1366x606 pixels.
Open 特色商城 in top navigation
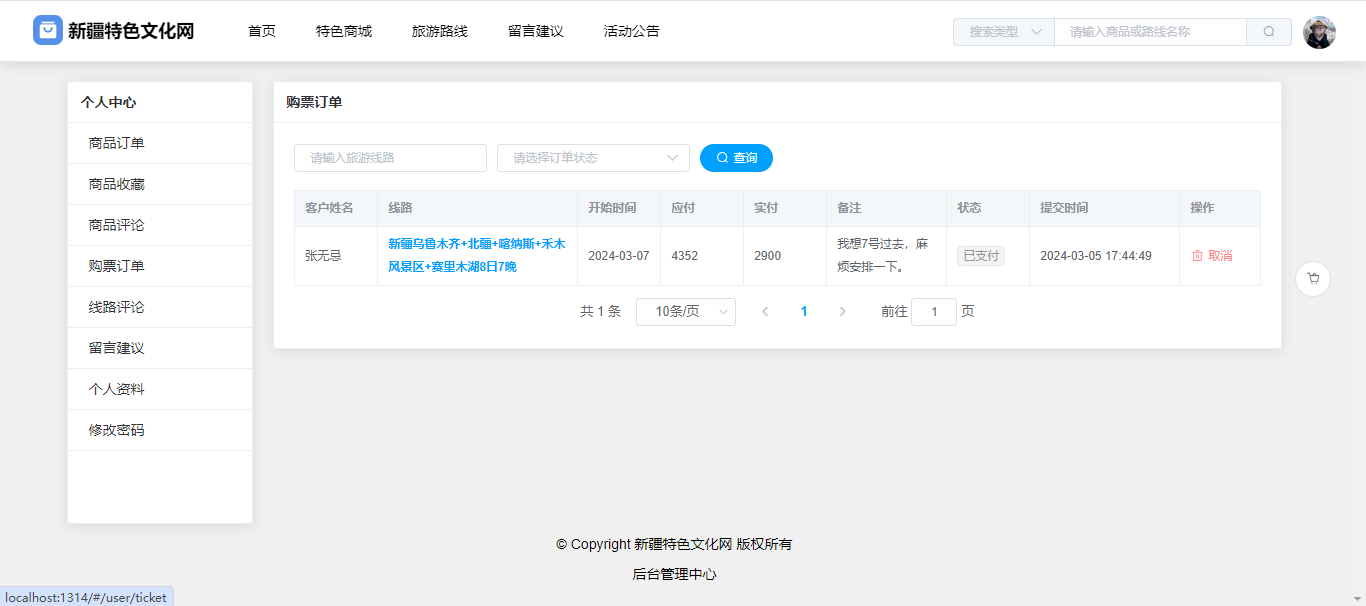coord(344,31)
